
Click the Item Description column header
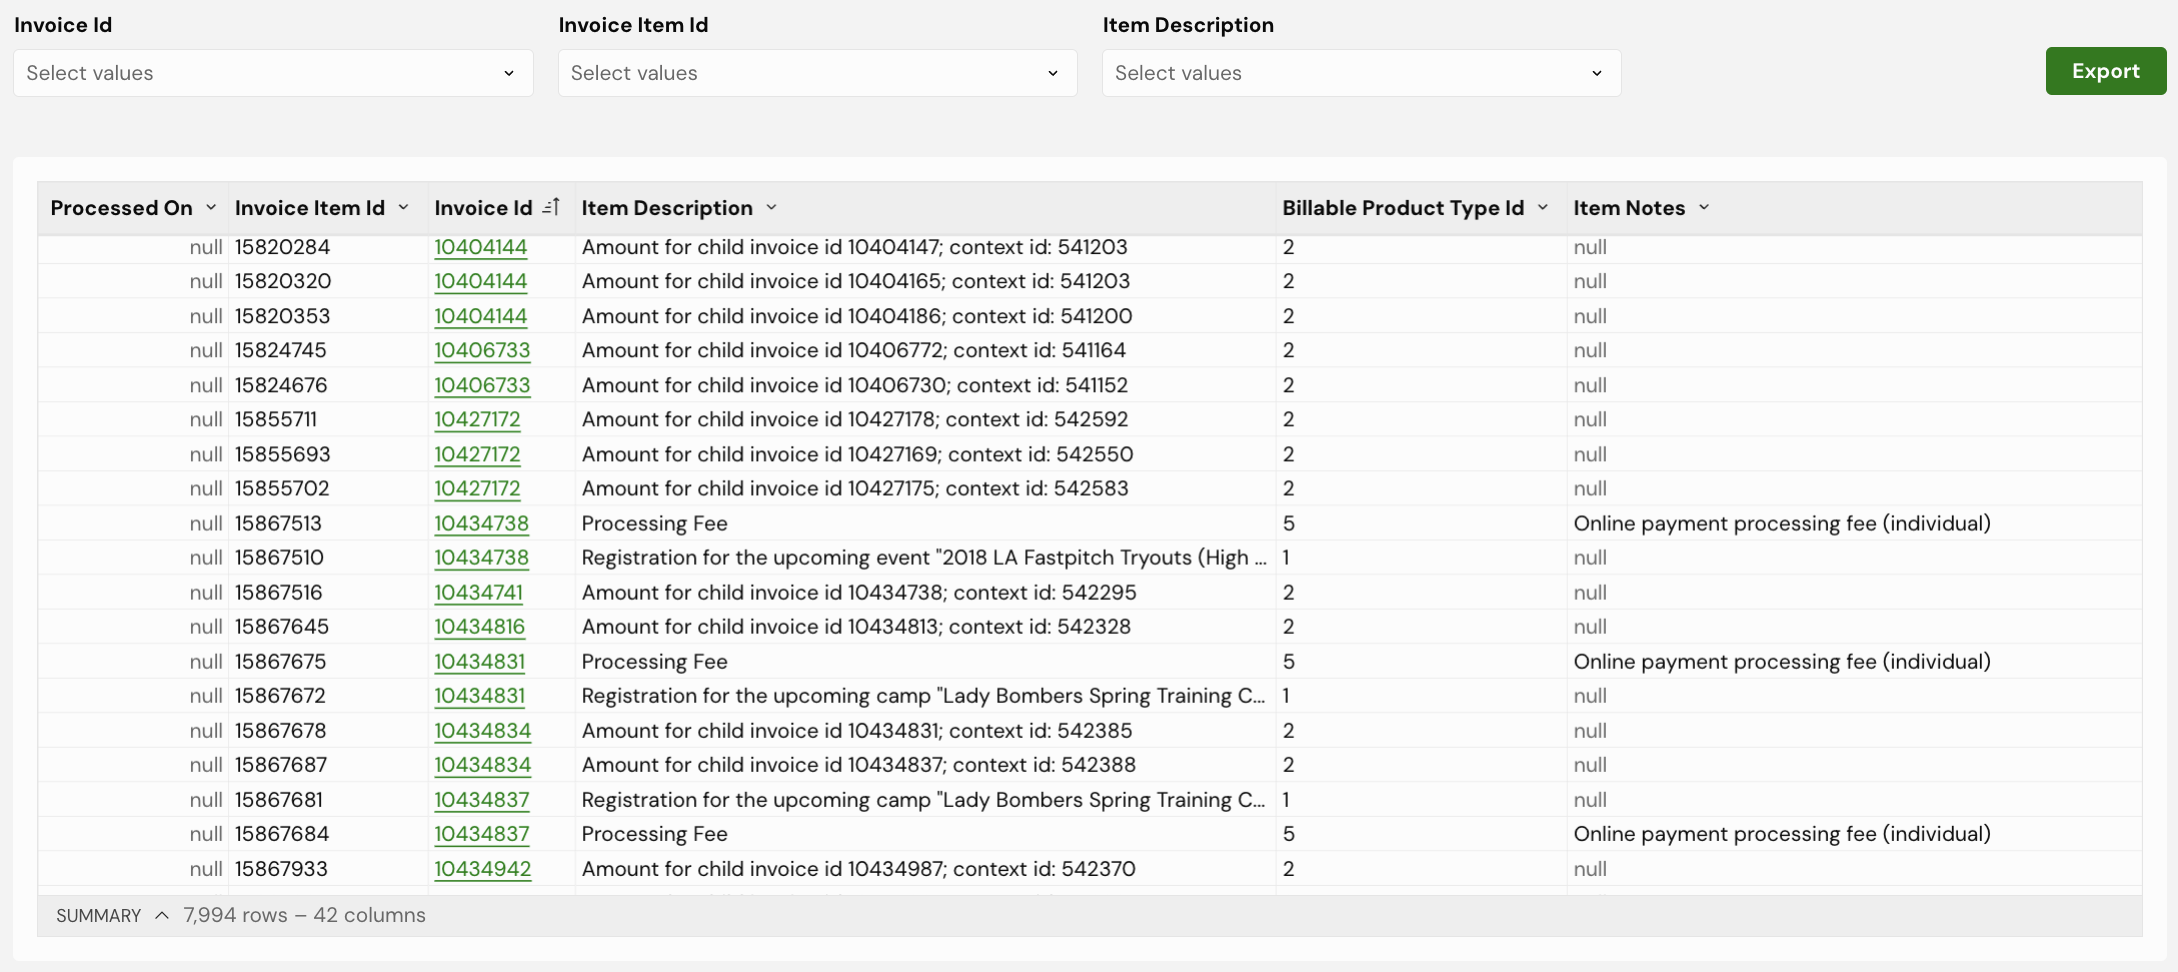(x=667, y=208)
